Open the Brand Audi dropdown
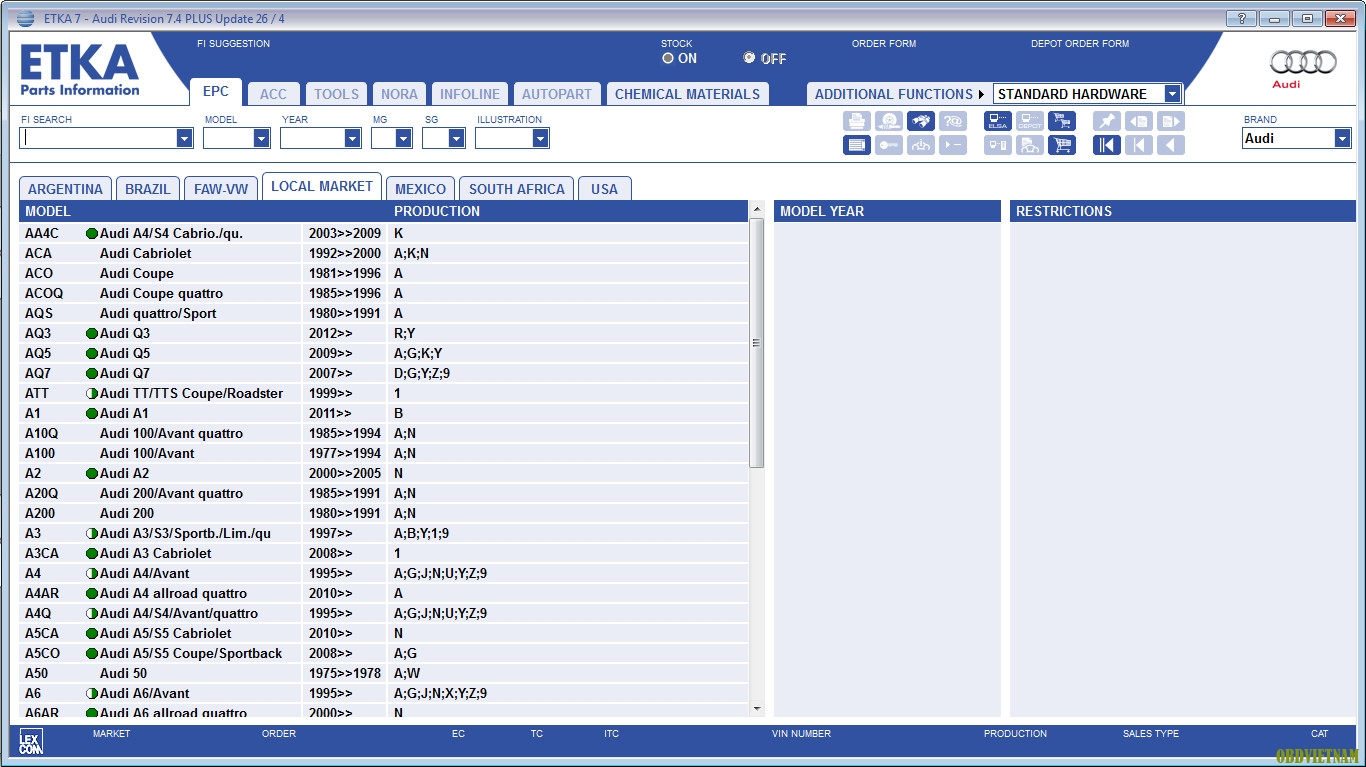 click(1342, 139)
